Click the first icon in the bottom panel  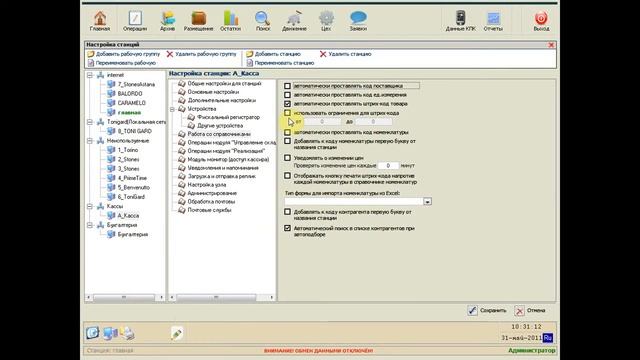93,333
